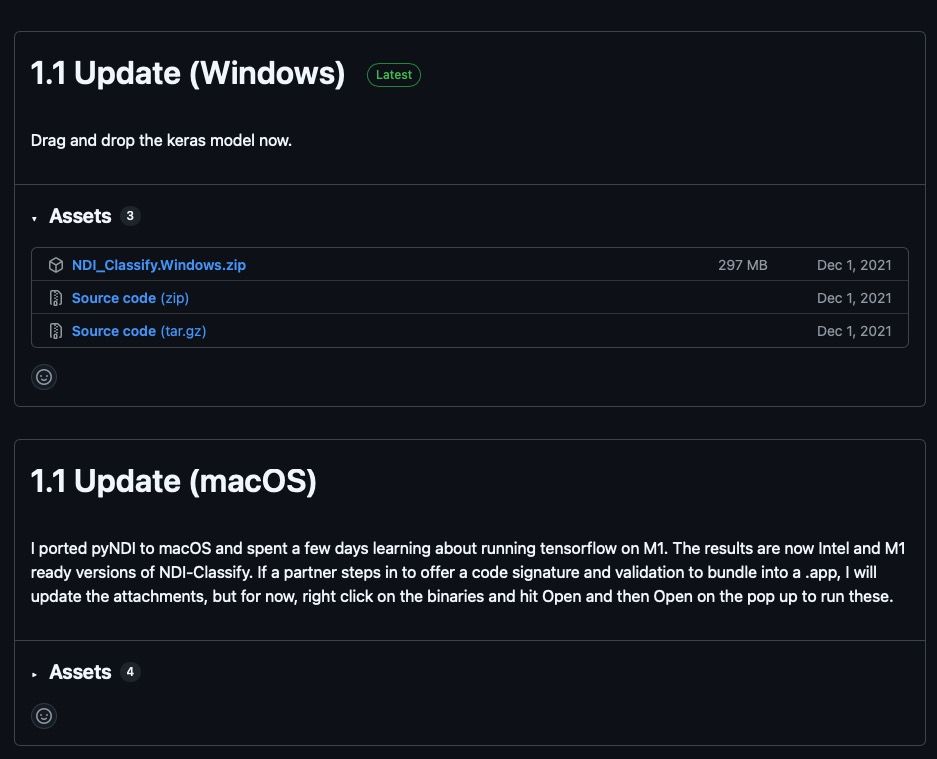Image resolution: width=937 pixels, height=759 pixels.
Task: Click the date on the NDI_Classify.Windows.zip row
Action: [853, 265]
